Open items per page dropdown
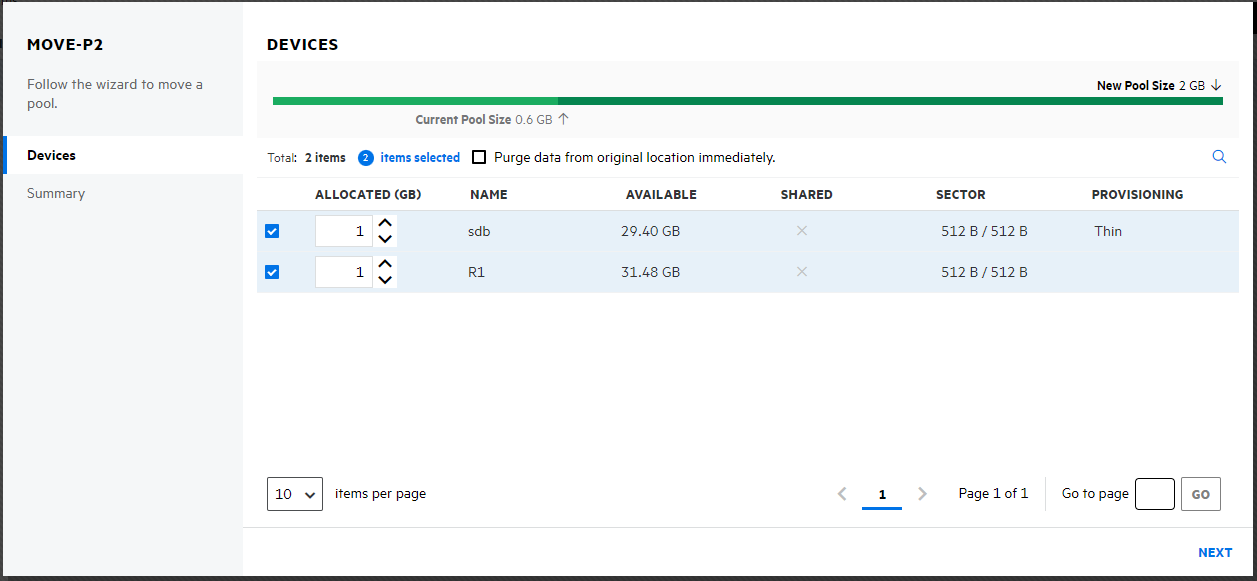 (x=294, y=494)
